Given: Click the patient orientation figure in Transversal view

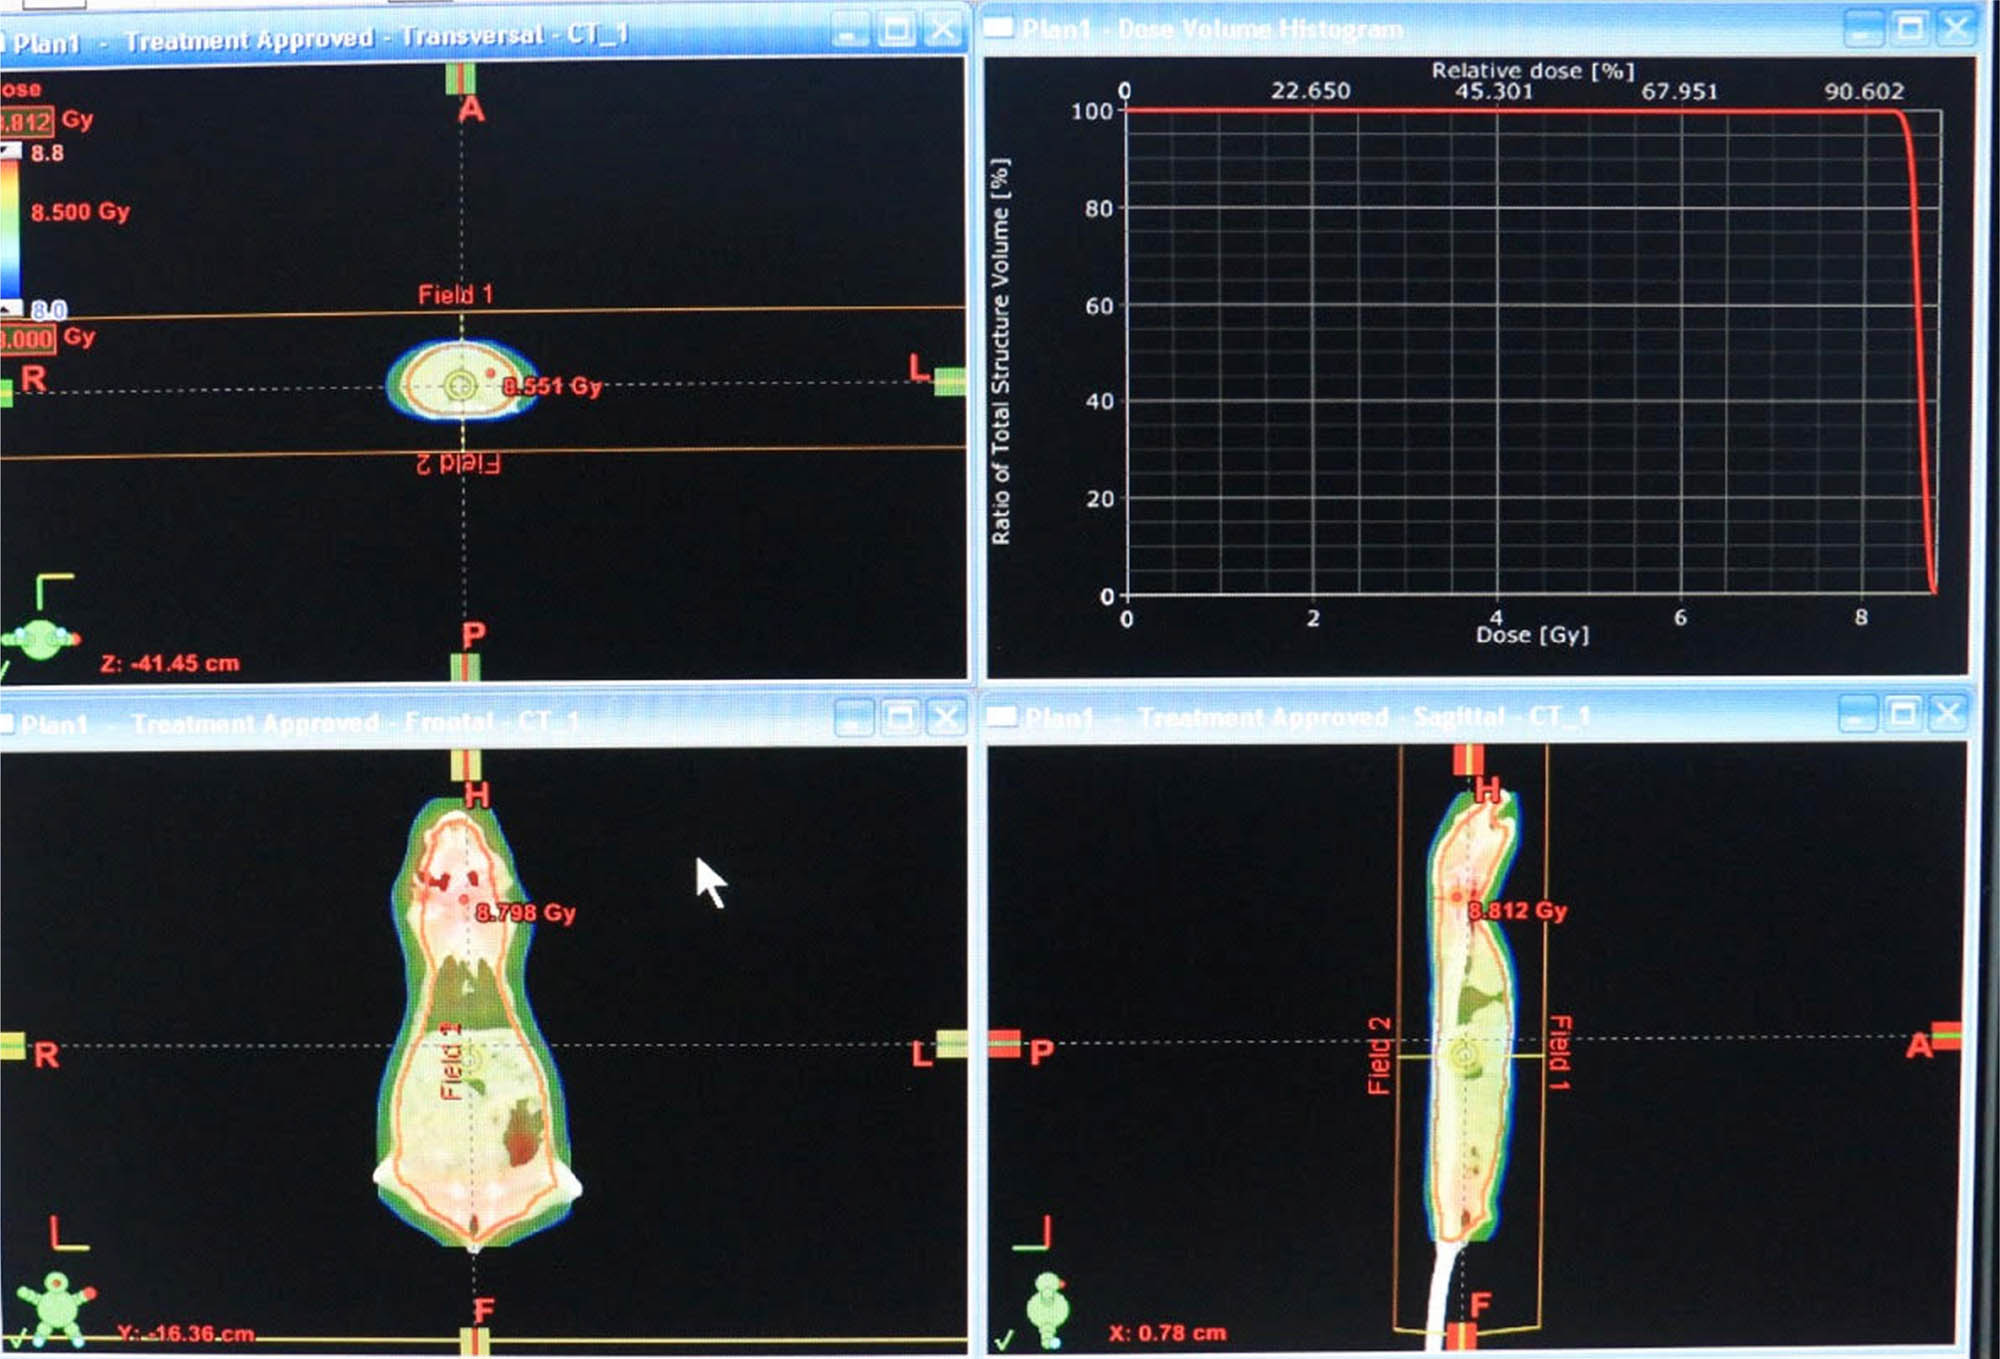Looking at the screenshot, I should tap(40, 639).
